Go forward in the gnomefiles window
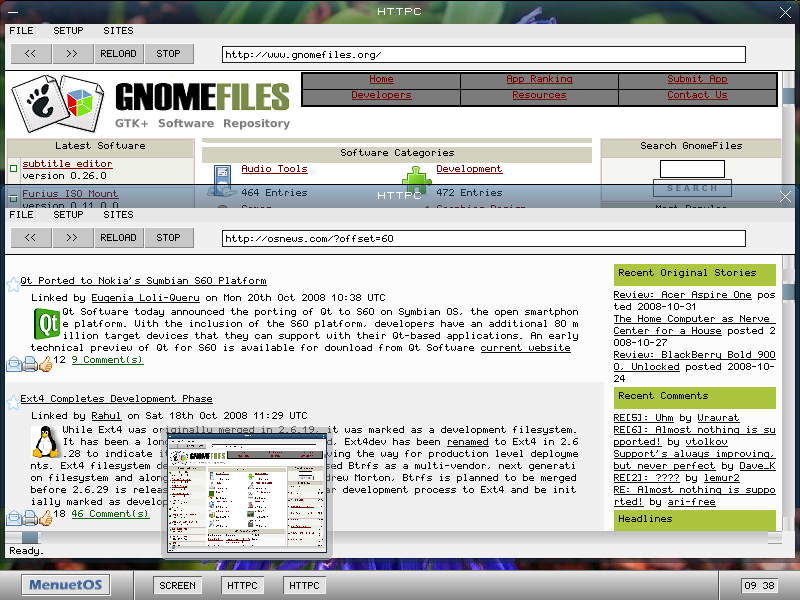Image resolution: width=800 pixels, height=600 pixels. click(x=72, y=54)
